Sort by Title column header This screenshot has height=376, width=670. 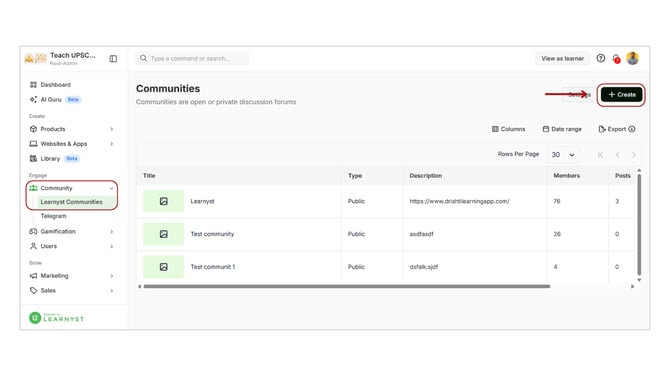coord(149,176)
